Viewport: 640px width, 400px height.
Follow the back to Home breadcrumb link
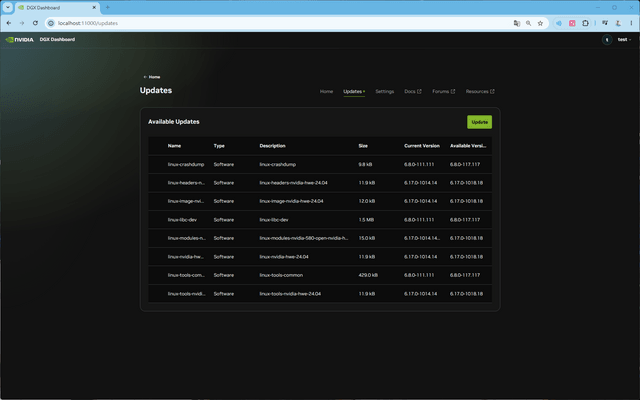151,77
